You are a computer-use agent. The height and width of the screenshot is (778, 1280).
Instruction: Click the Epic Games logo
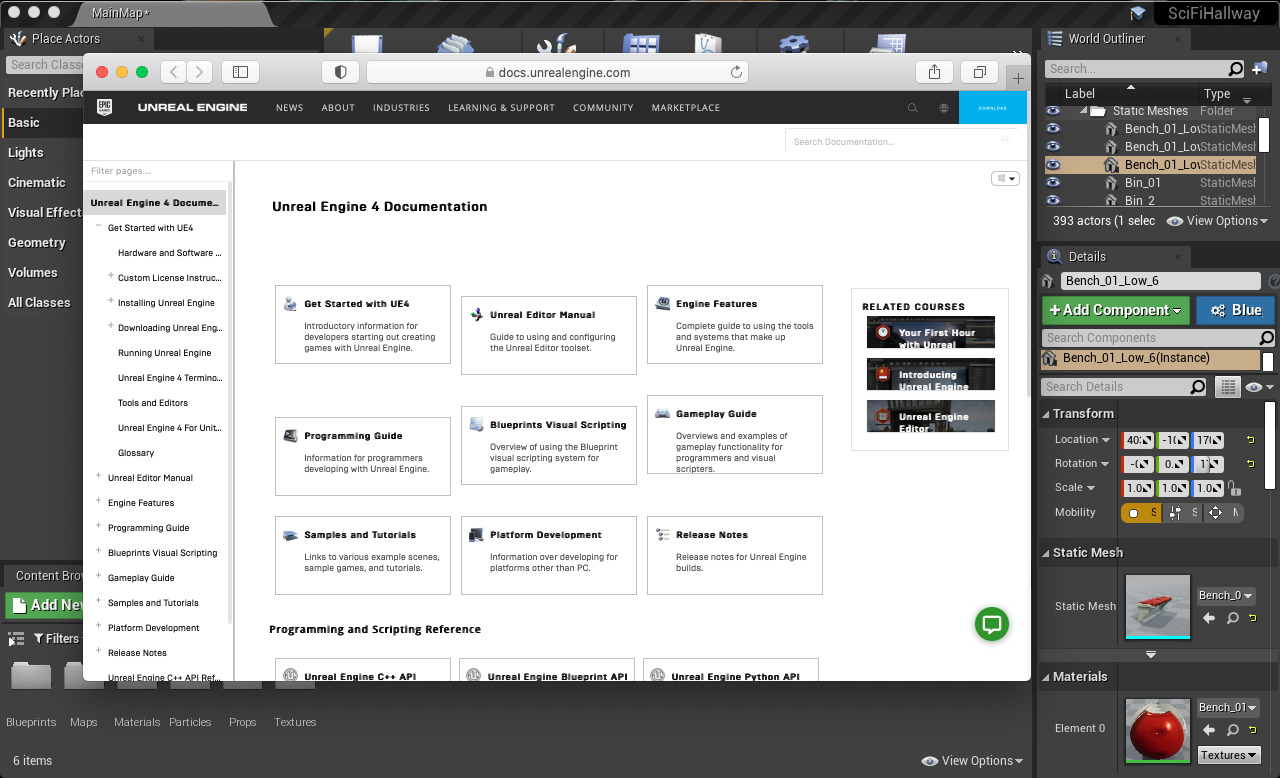(x=104, y=107)
